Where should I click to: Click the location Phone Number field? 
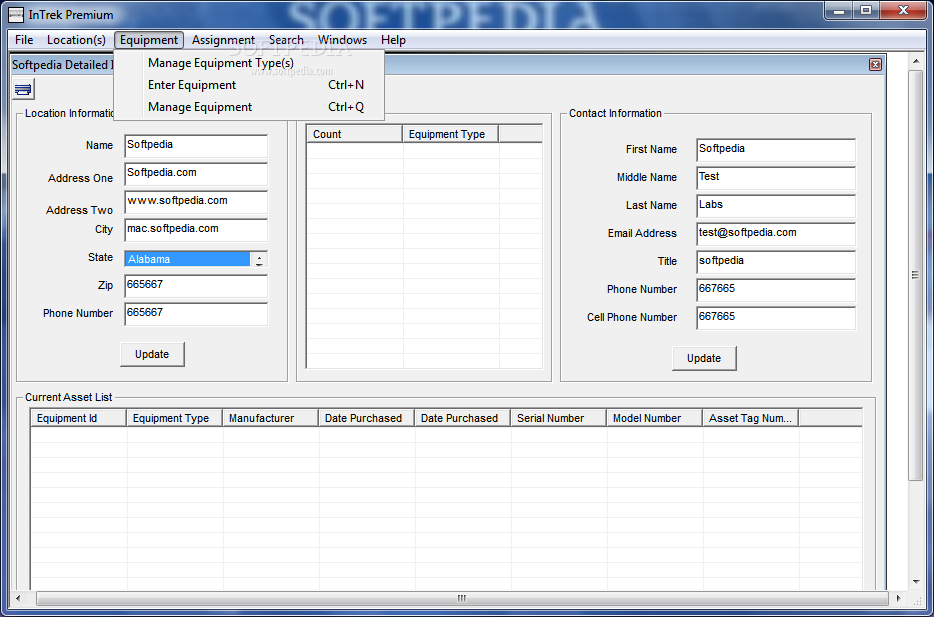tap(196, 314)
